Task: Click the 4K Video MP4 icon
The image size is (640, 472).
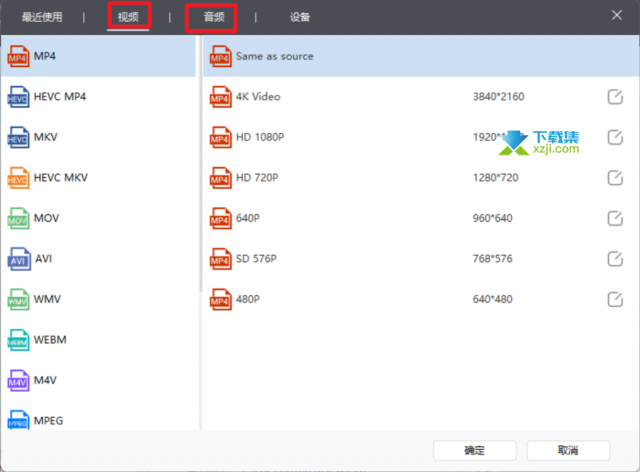Action: point(220,97)
